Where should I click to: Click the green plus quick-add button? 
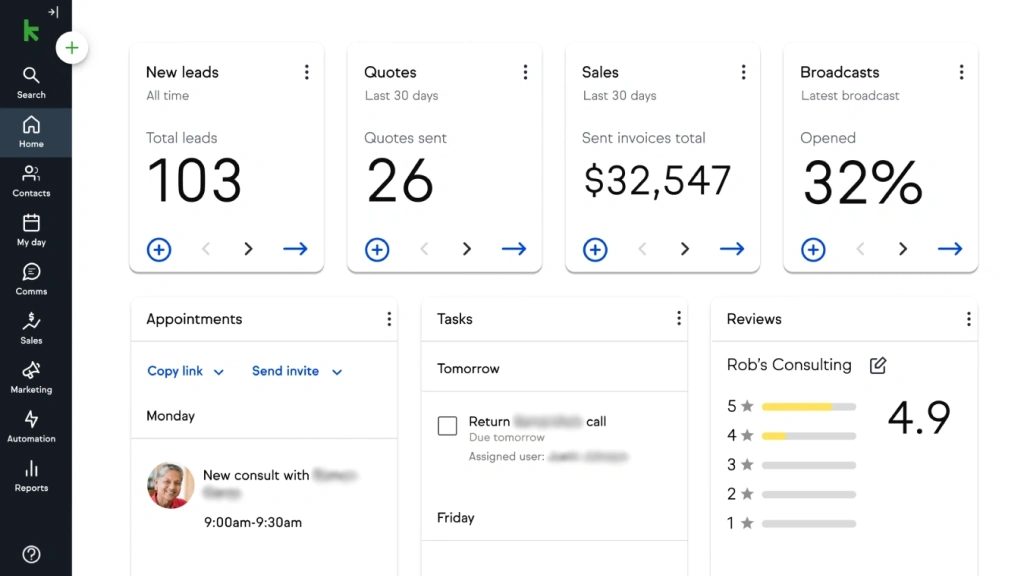(x=72, y=48)
